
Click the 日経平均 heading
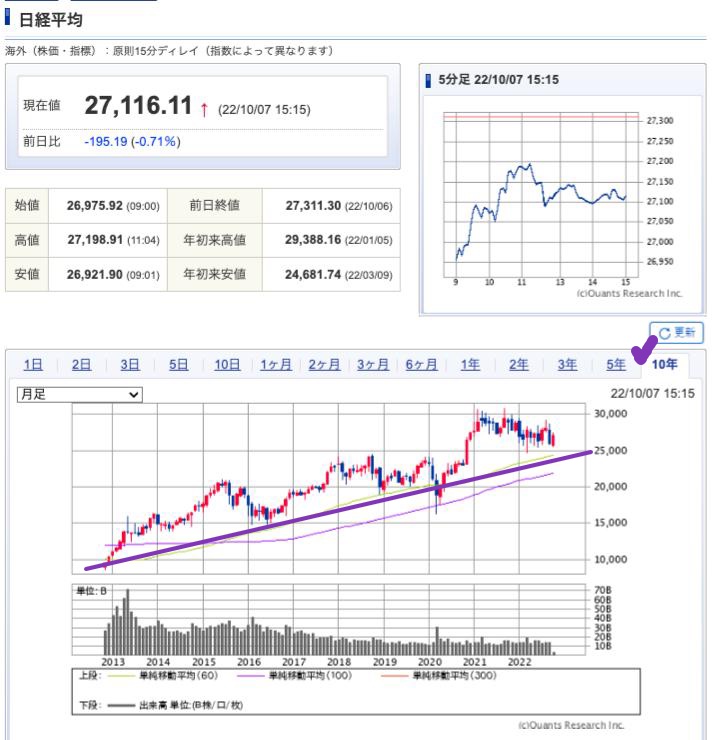(50, 20)
